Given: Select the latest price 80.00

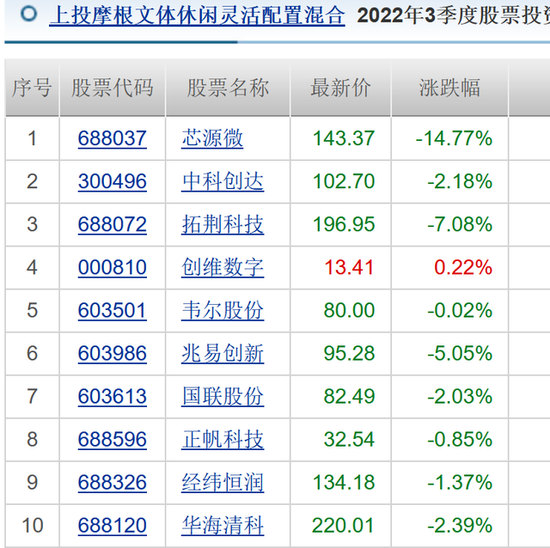Looking at the screenshot, I should point(349,310).
